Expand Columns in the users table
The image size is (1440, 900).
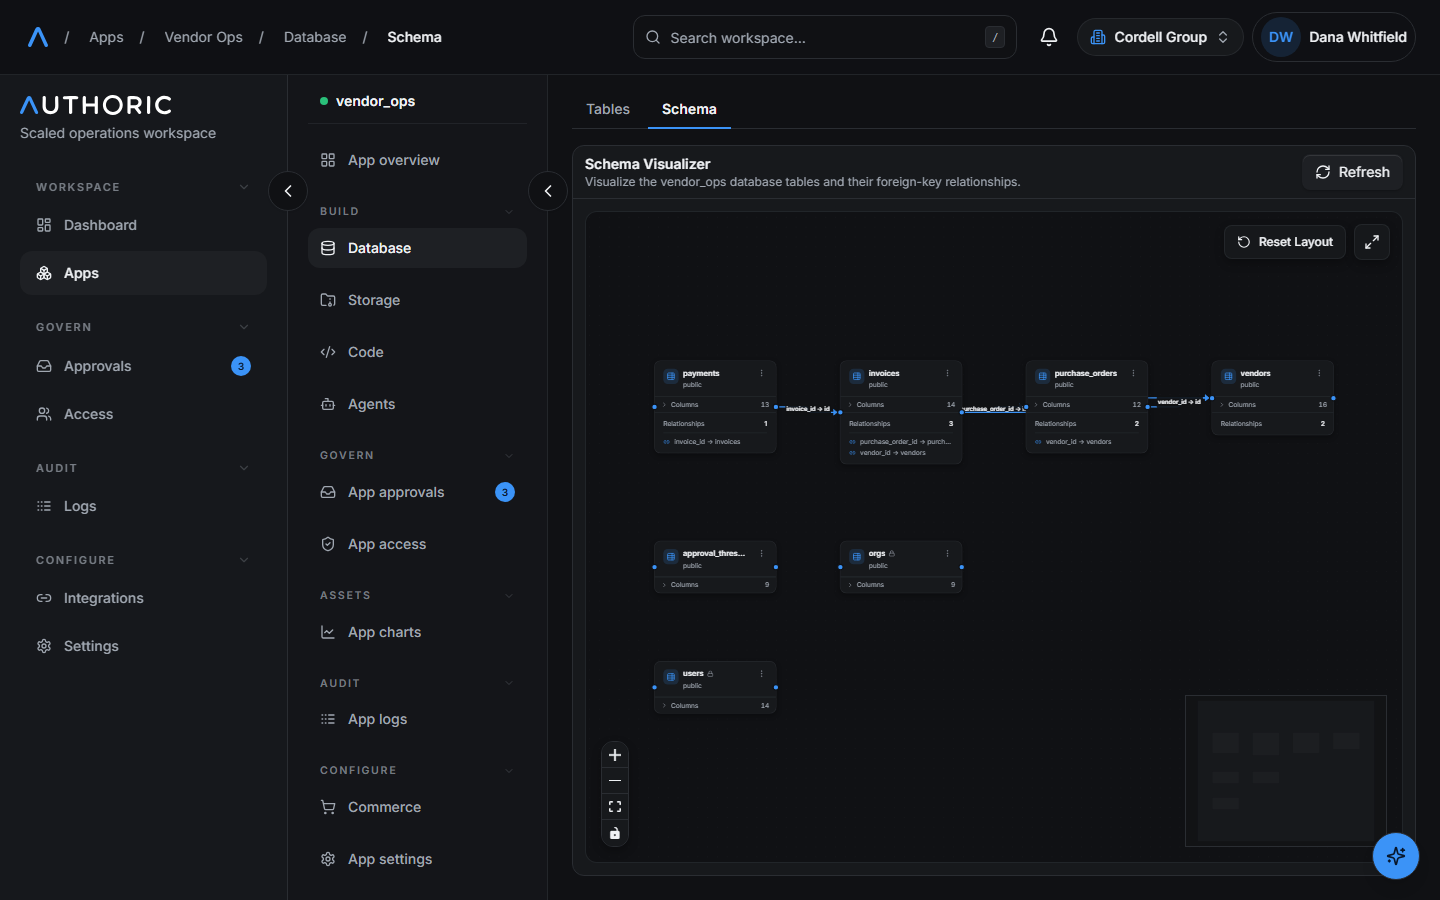click(715, 706)
